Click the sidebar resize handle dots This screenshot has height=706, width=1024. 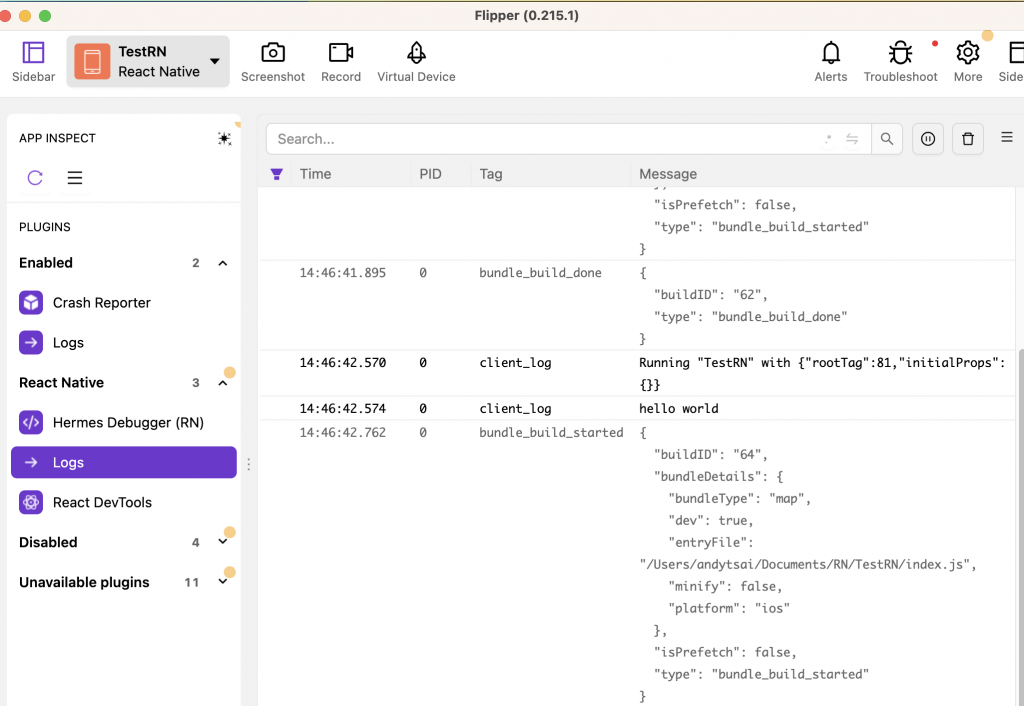tap(249, 464)
